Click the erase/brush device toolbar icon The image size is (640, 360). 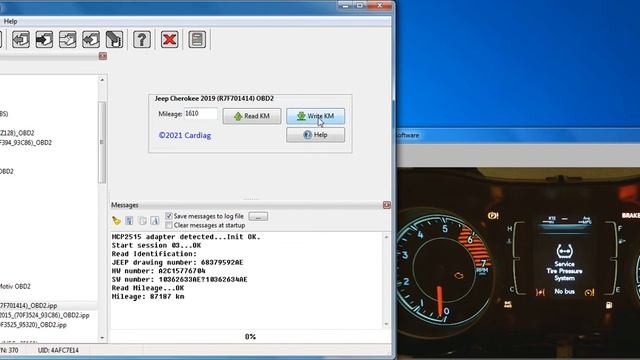coord(114,40)
